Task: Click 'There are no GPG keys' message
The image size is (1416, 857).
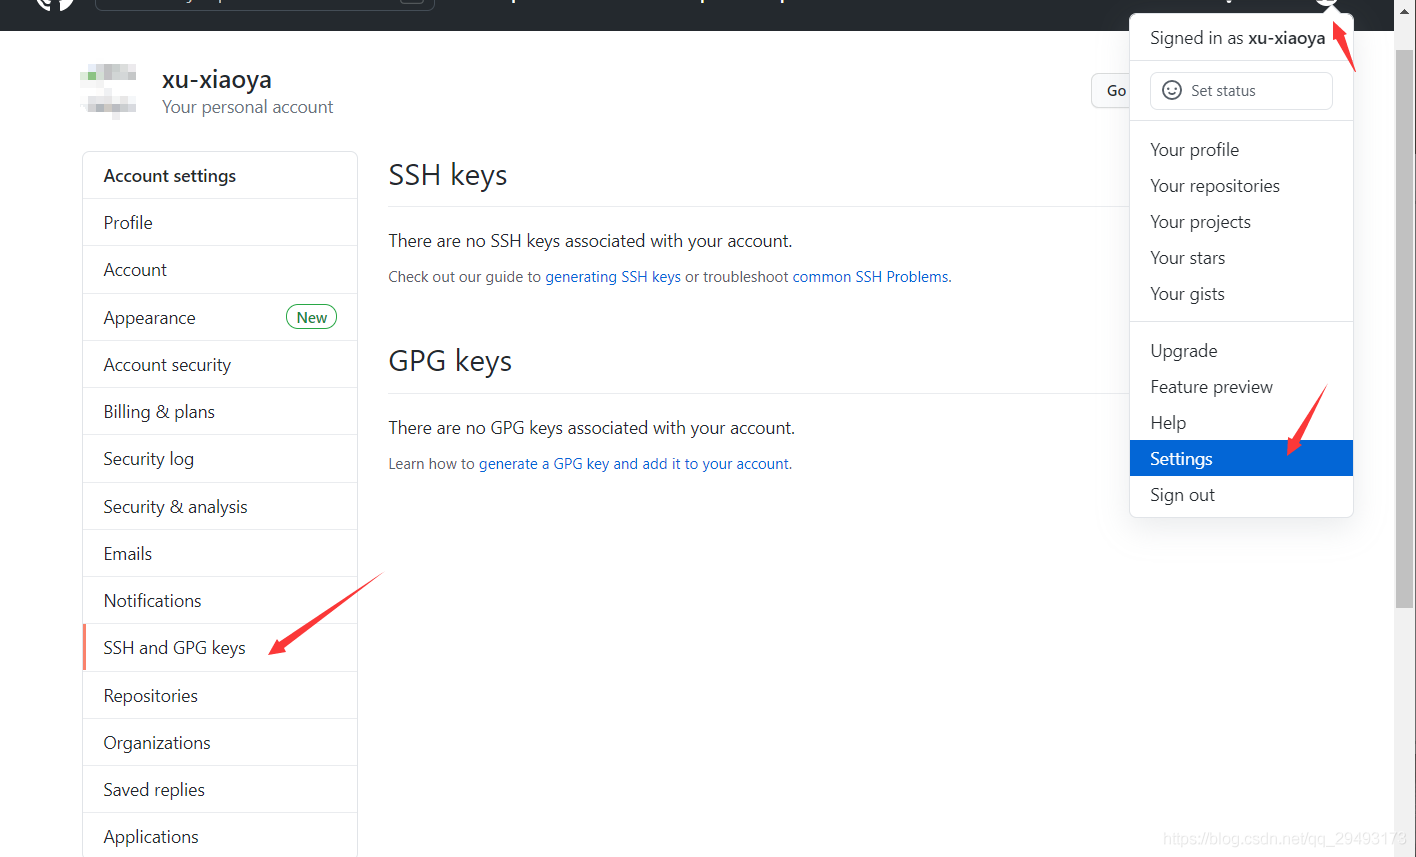Action: tap(592, 428)
